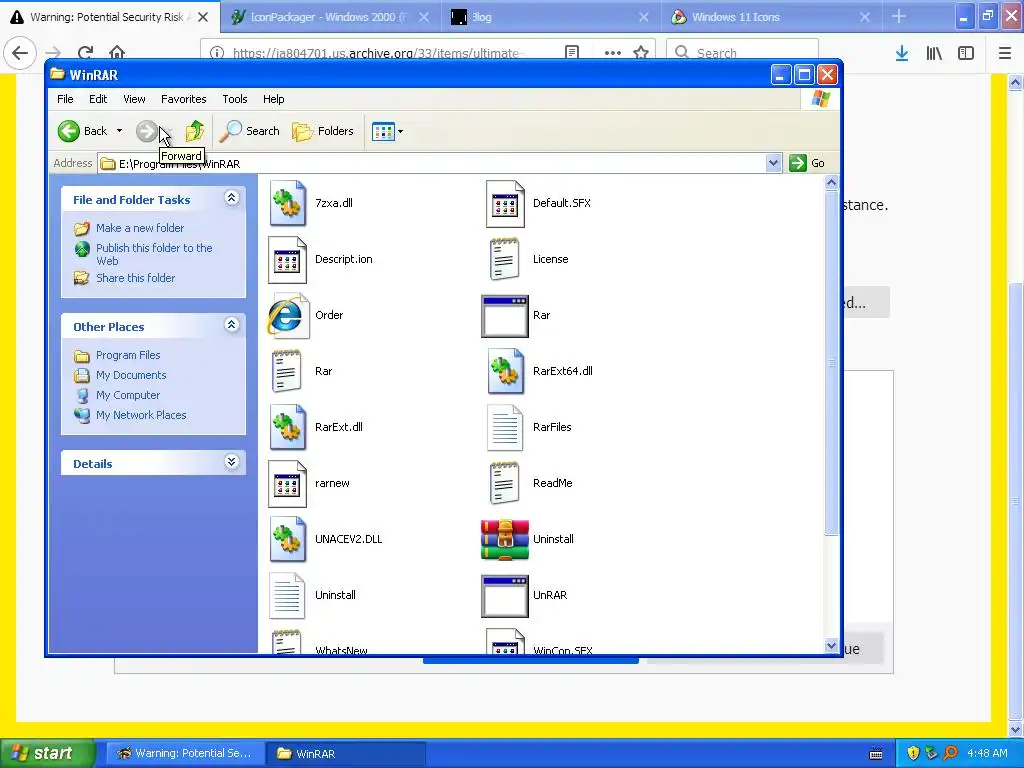Expand the Address bar dropdown
This screenshot has width=1024, height=768.
tap(773, 163)
